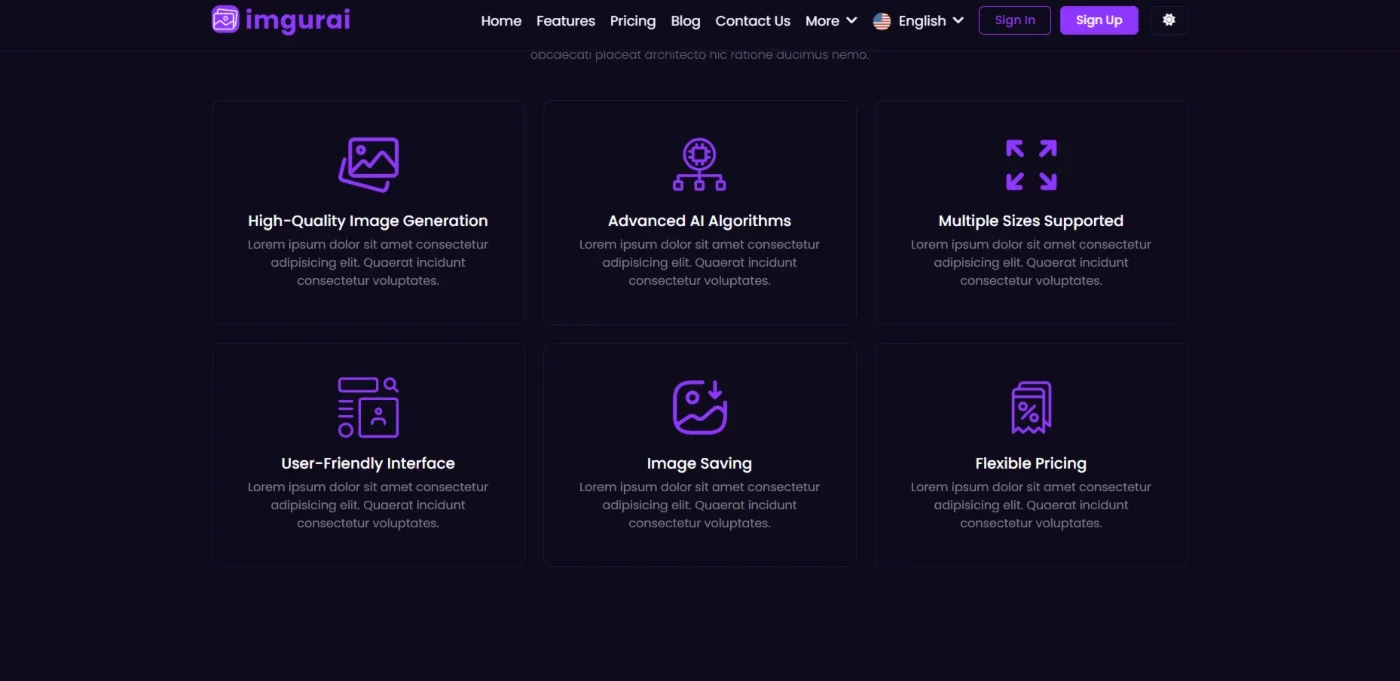Image resolution: width=1400 pixels, height=681 pixels.
Task: Click the US flag language icon
Action: click(882, 21)
